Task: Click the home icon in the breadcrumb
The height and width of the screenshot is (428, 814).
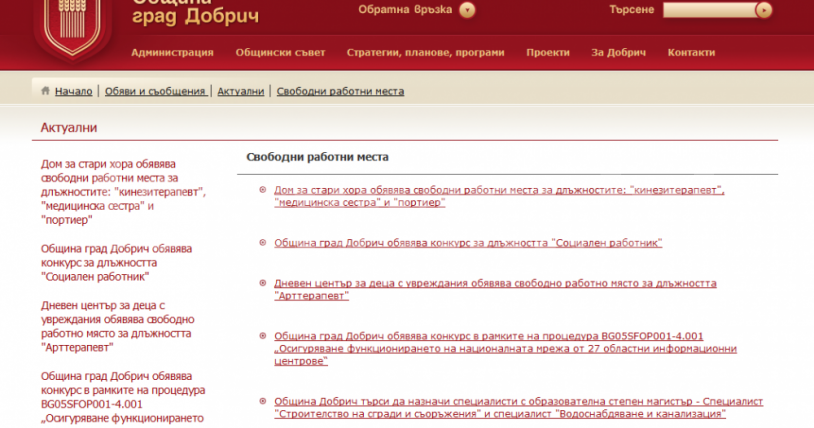Action: pyautogui.click(x=45, y=91)
